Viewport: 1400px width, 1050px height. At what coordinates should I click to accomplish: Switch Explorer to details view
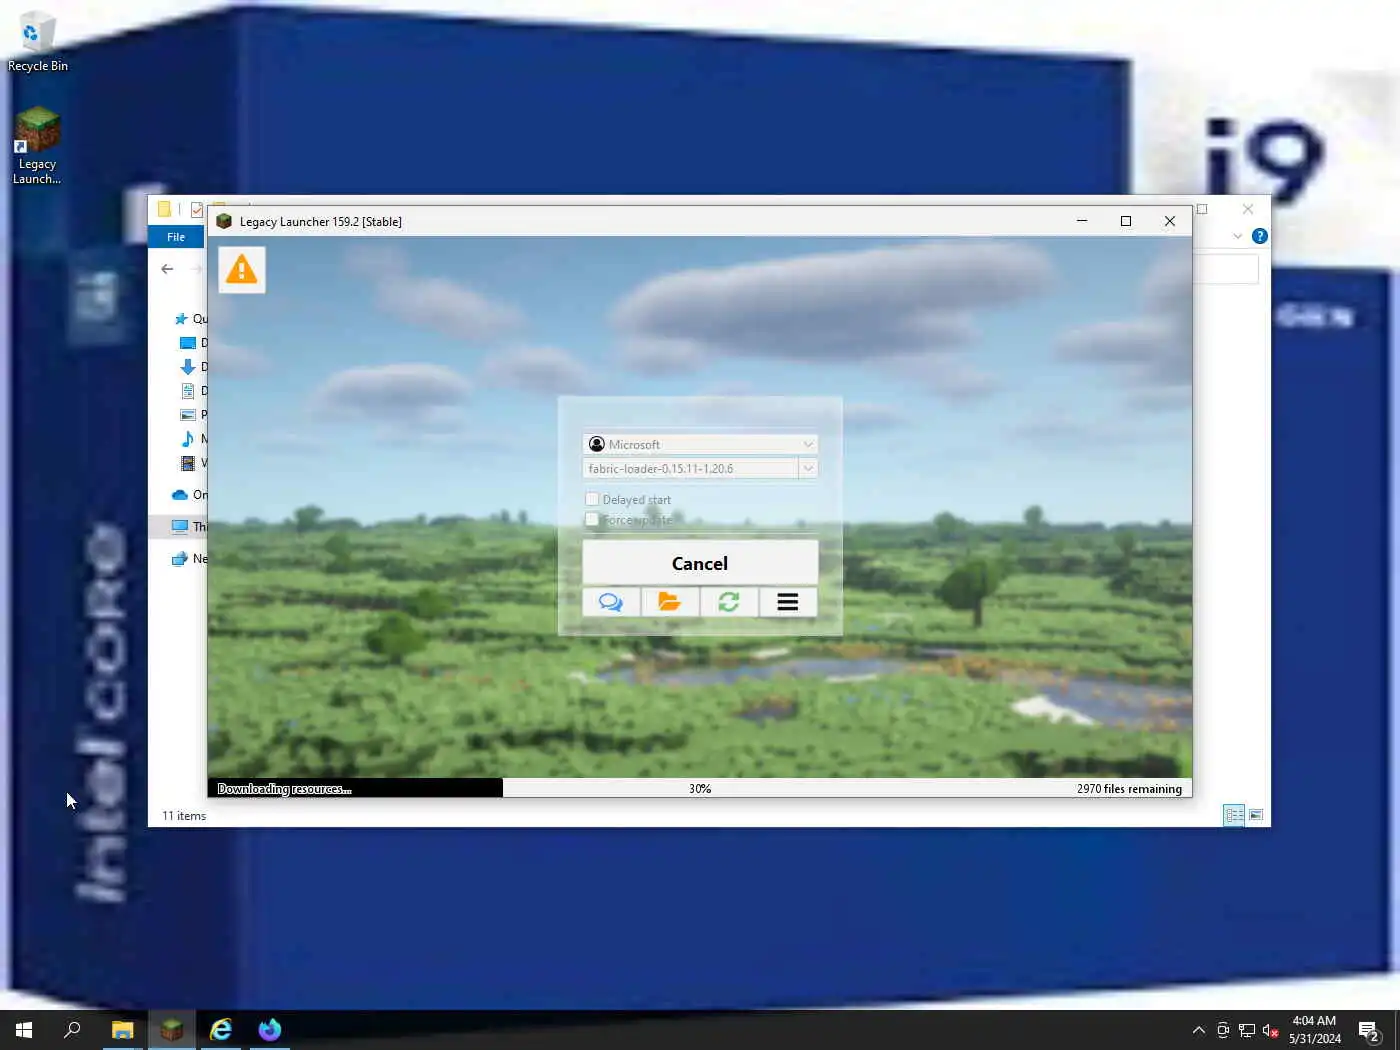tap(1235, 815)
